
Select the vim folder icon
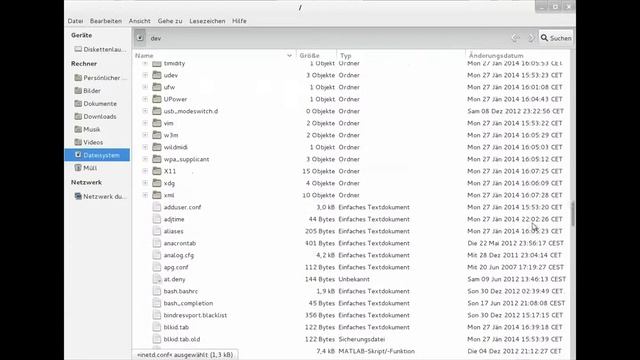[x=157, y=123]
